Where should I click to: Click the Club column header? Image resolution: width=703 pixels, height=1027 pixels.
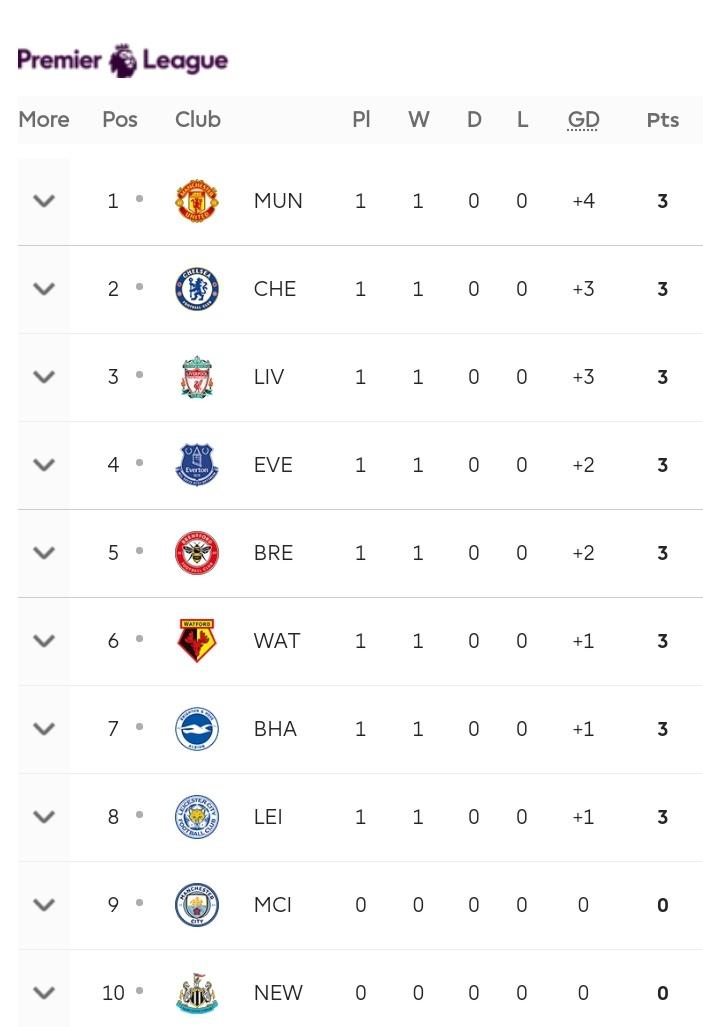coord(198,119)
